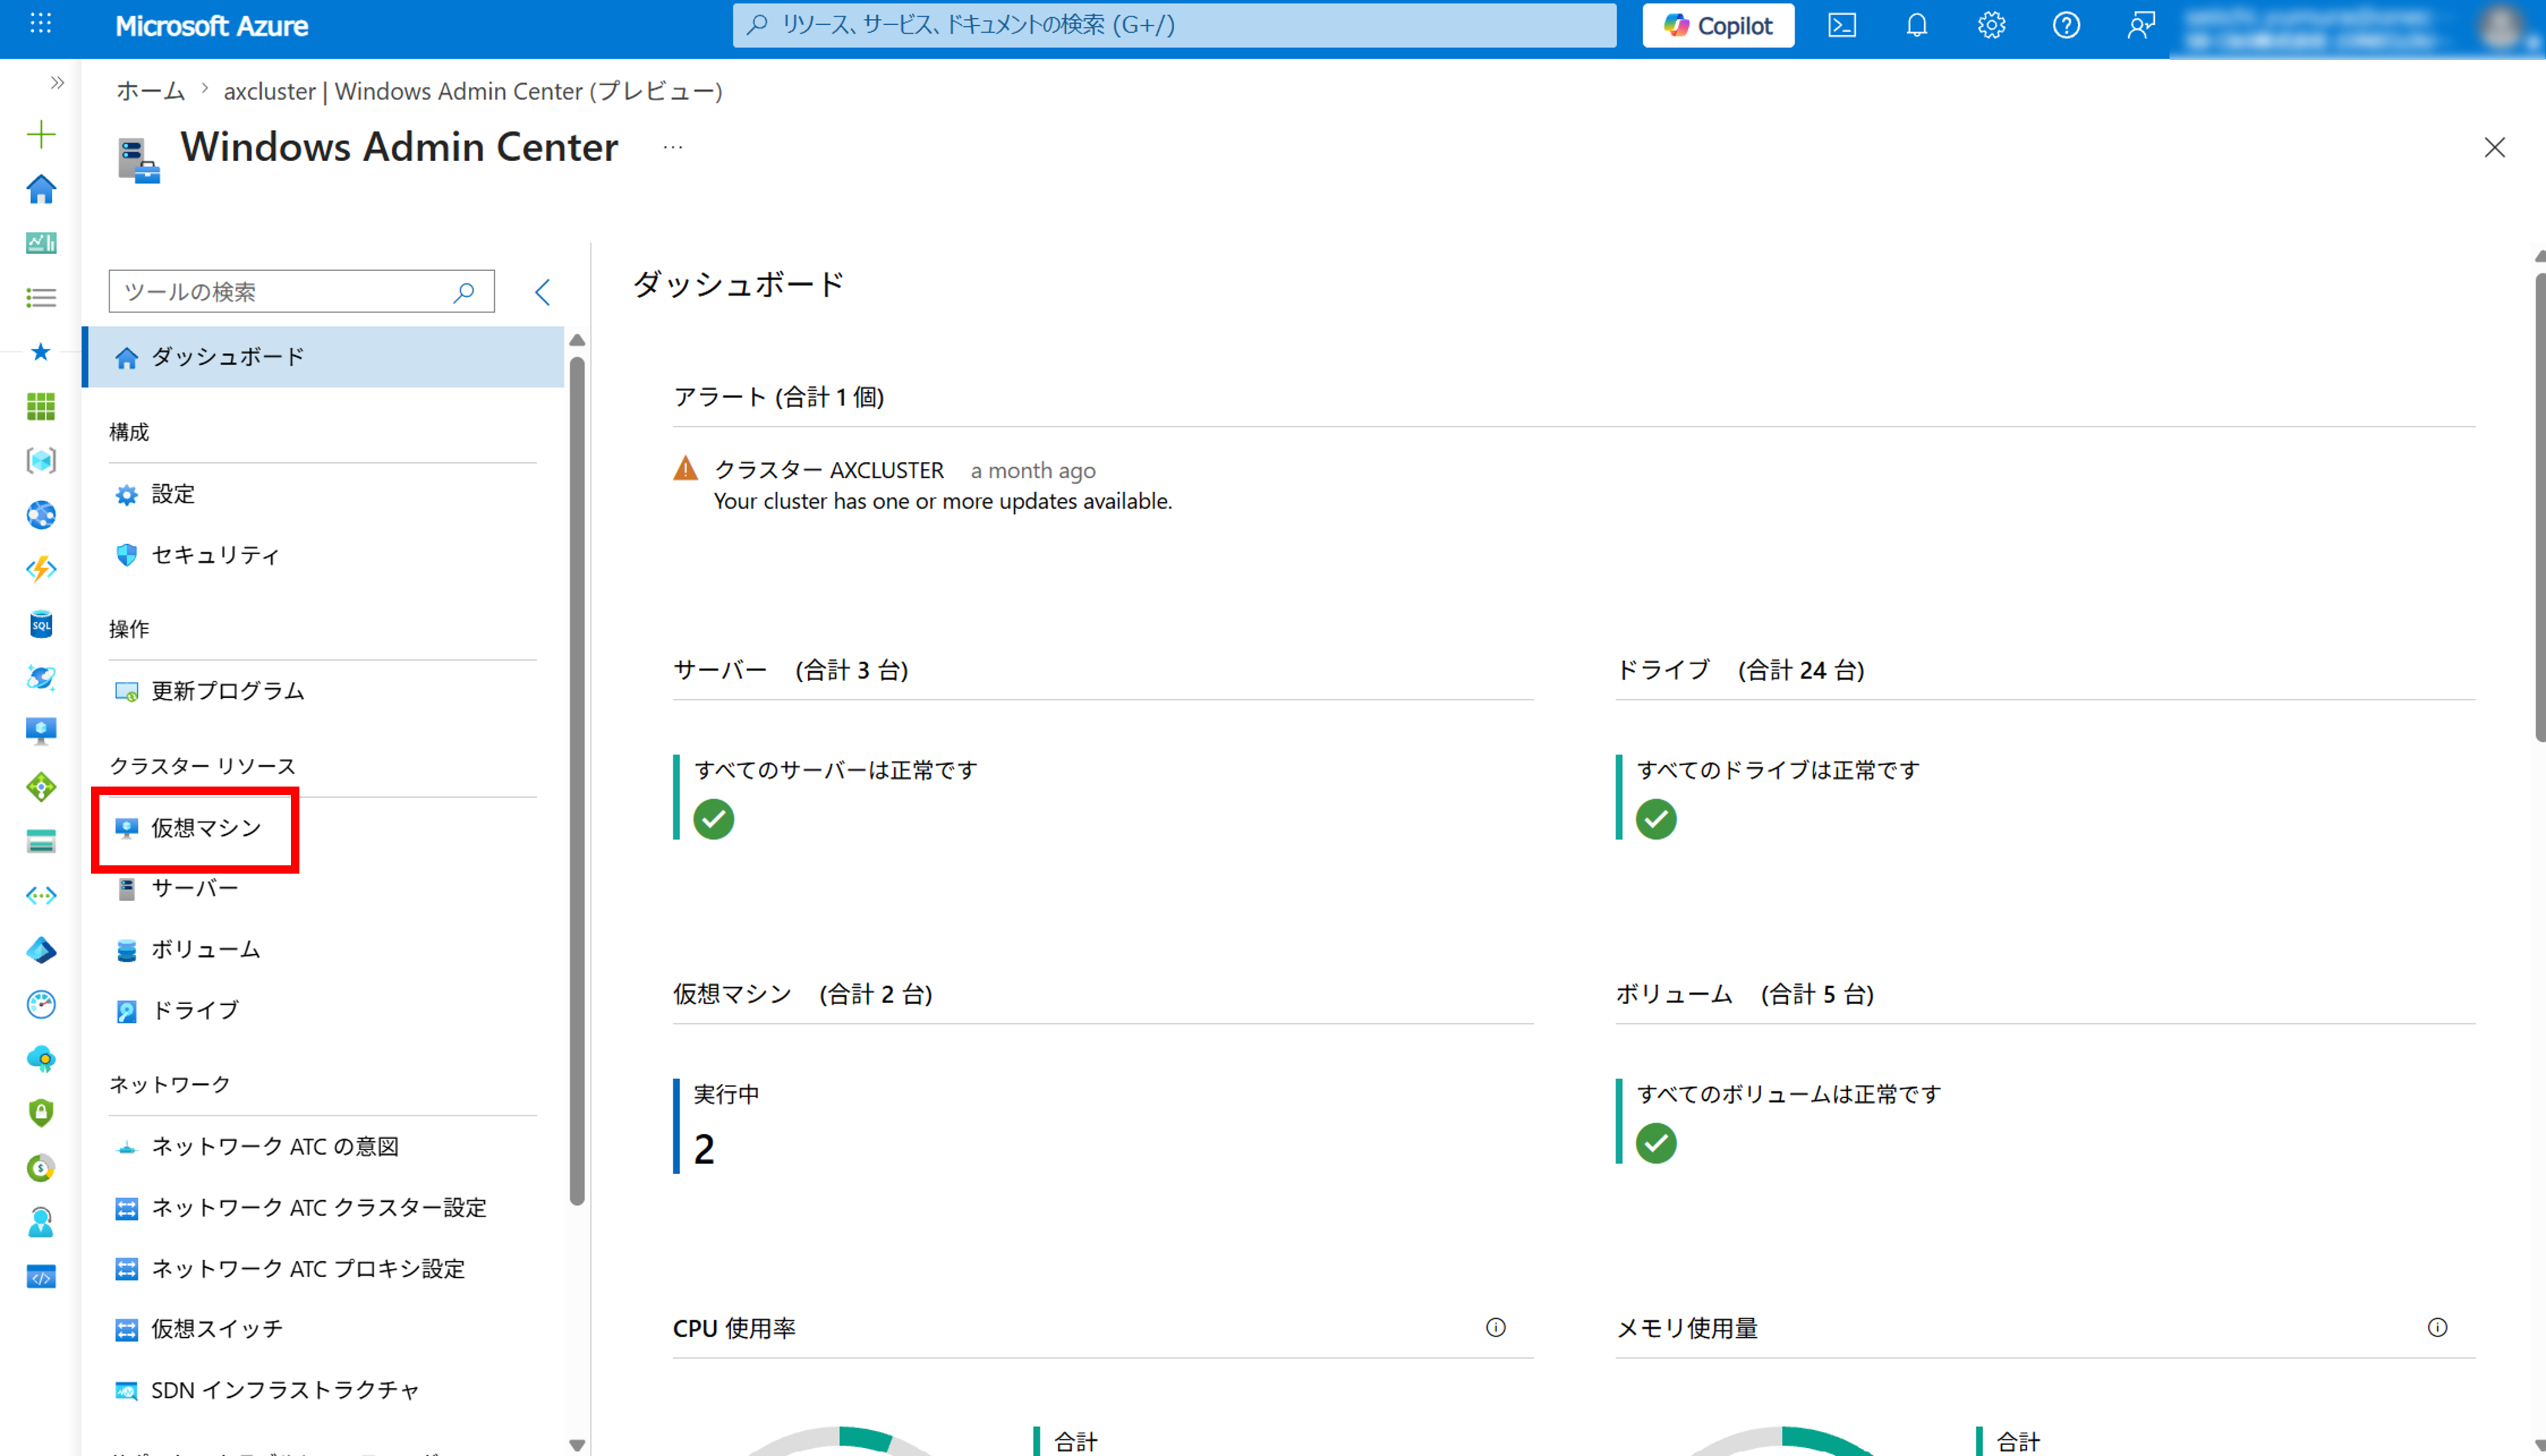Go to ホーム via the breadcrumb
The width and height of the screenshot is (2546, 1456).
coord(150,91)
